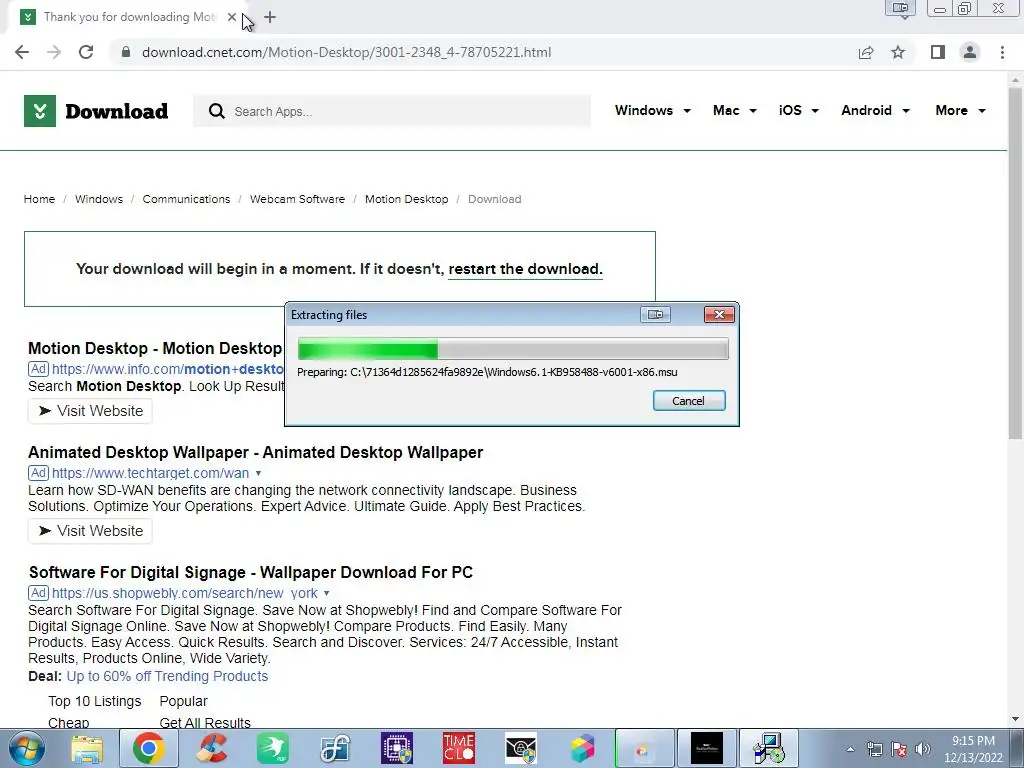Click the Extracting files dialog title bar icon
Viewport: 1024px width, 768px height.
(x=655, y=315)
